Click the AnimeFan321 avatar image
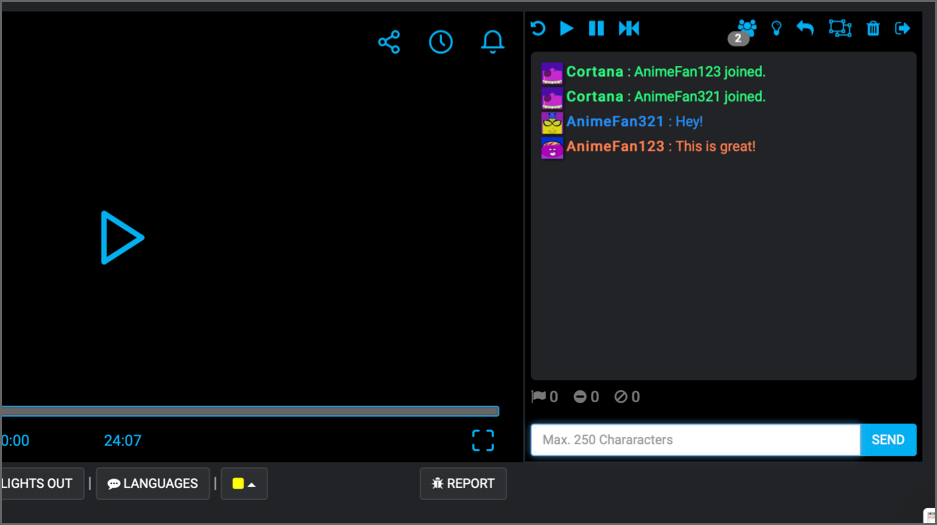The image size is (937, 525). (552, 123)
